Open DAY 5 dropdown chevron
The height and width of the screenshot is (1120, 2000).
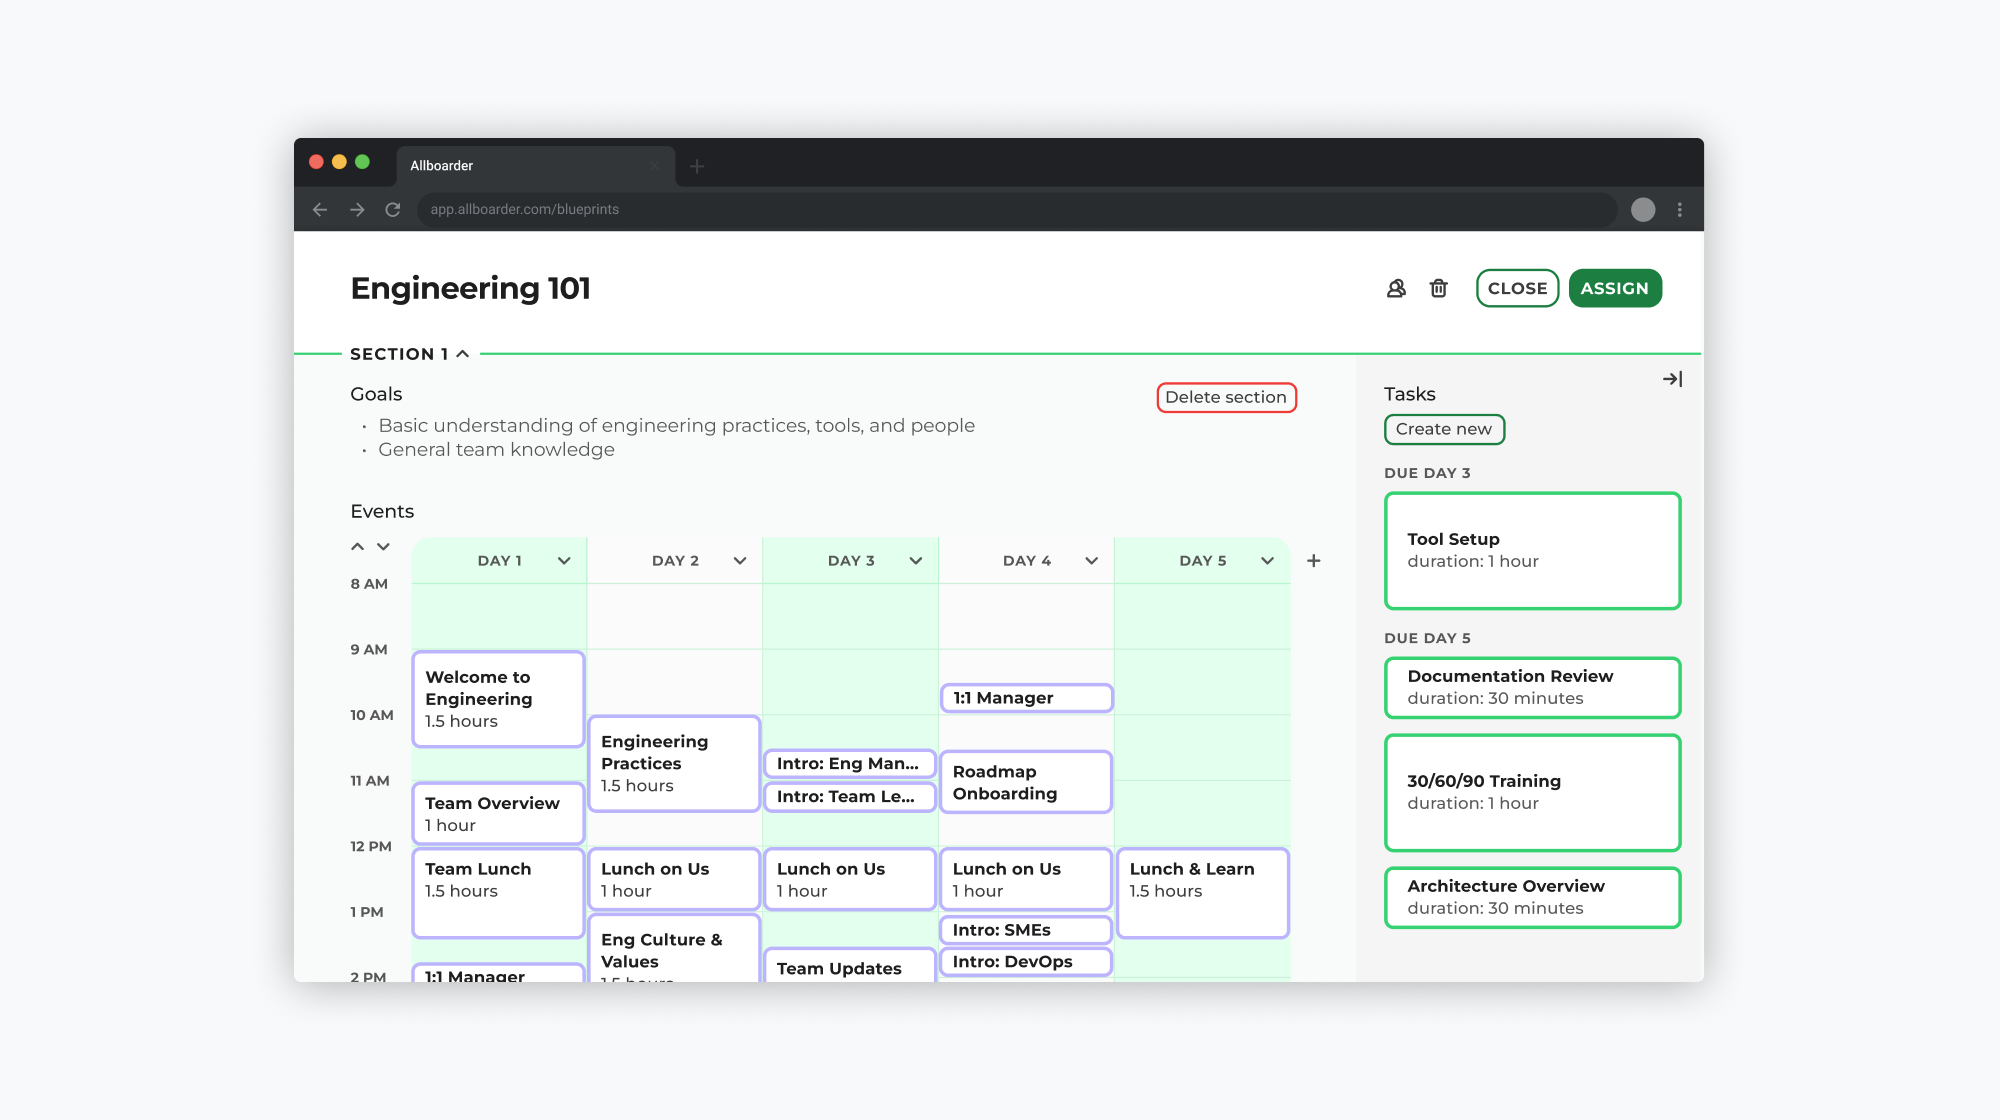1267,561
